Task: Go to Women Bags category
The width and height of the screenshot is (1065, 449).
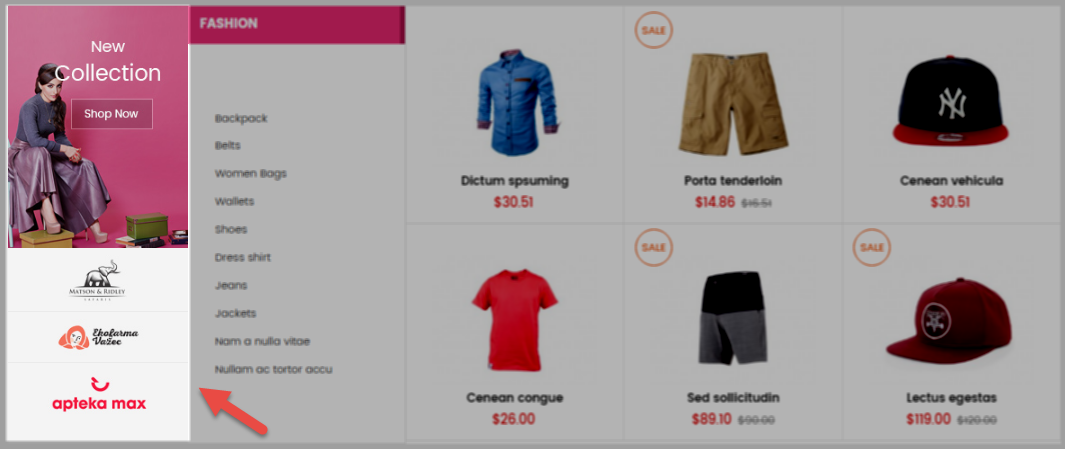Action: tap(251, 173)
